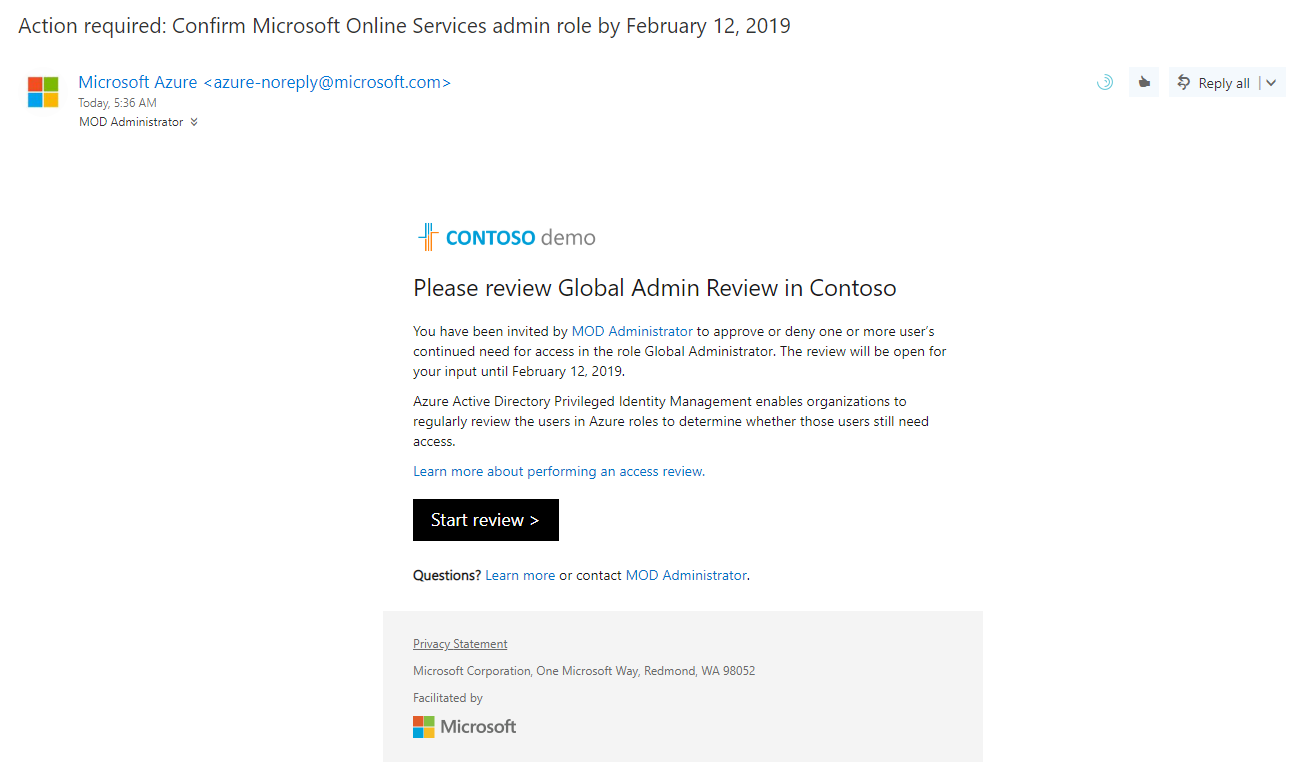This screenshot has width=1297, height=775.
Task: Click the Contoso demo logo
Action: 506,237
